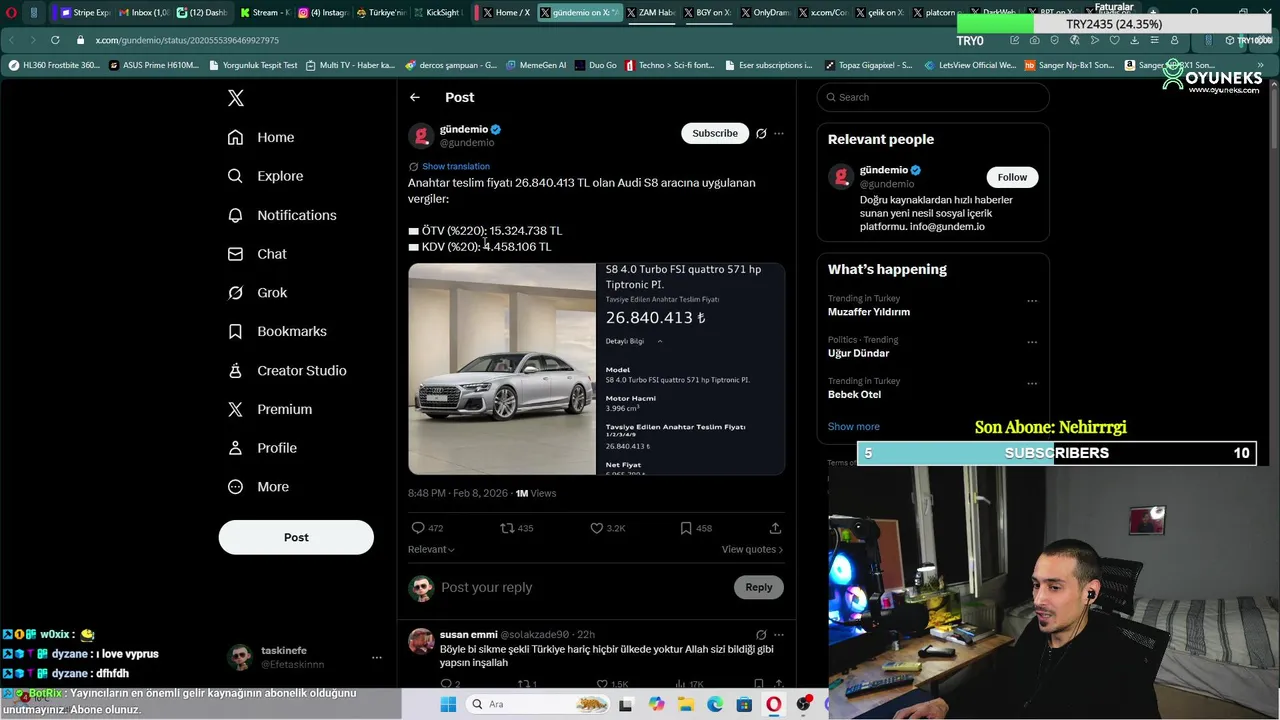This screenshot has width=1280, height=720.
Task: Open Explore in the sidebar
Action: (x=265, y=176)
